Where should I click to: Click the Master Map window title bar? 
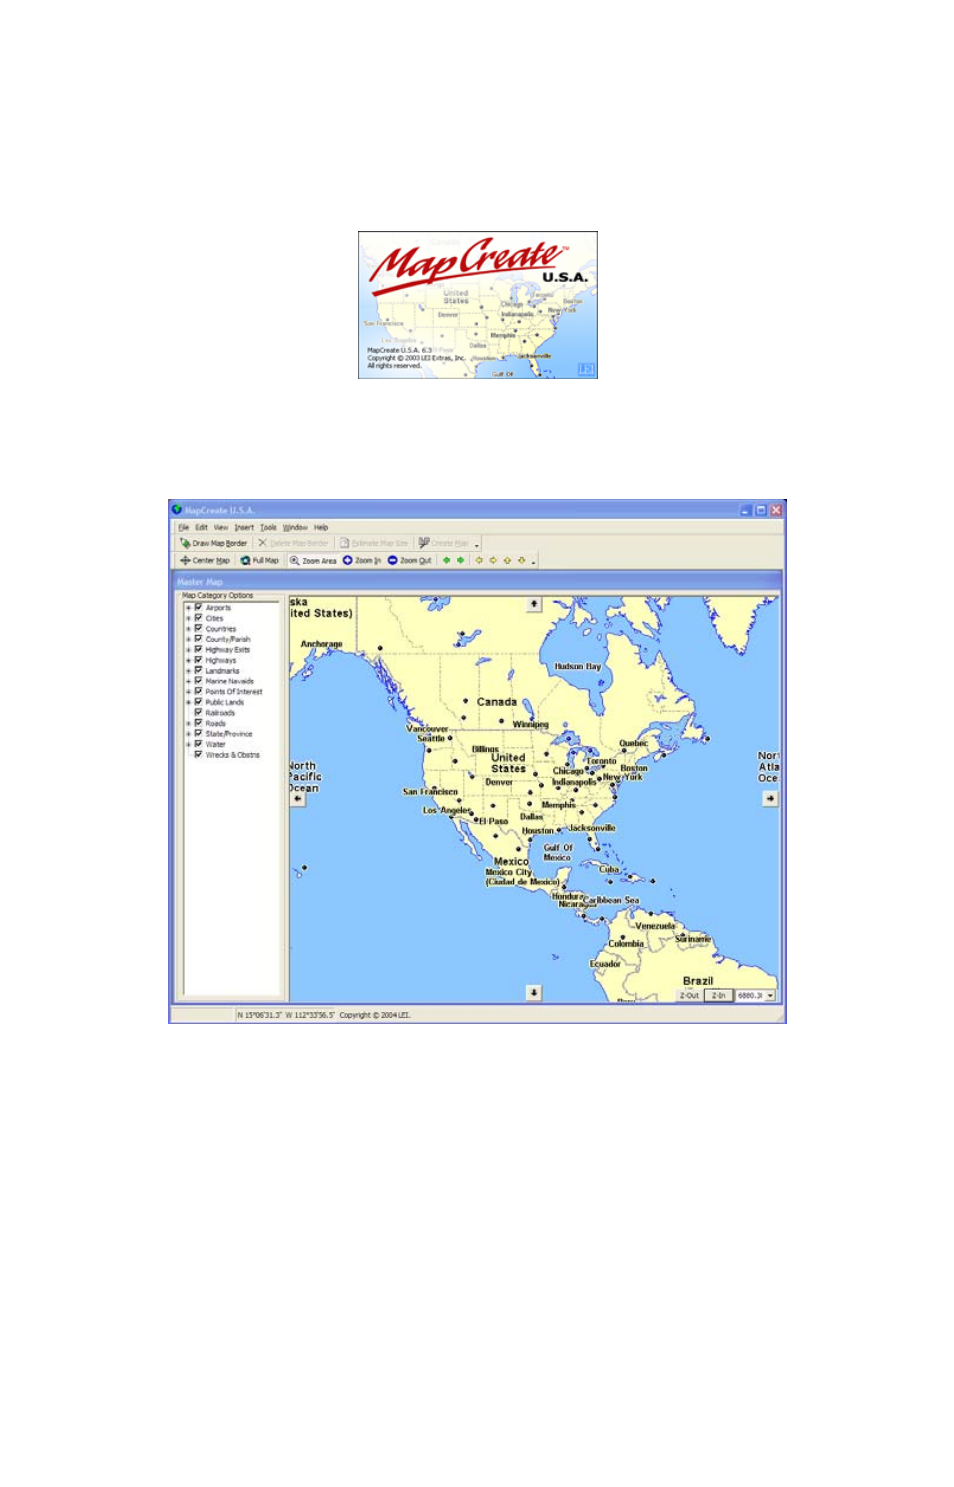point(477,581)
